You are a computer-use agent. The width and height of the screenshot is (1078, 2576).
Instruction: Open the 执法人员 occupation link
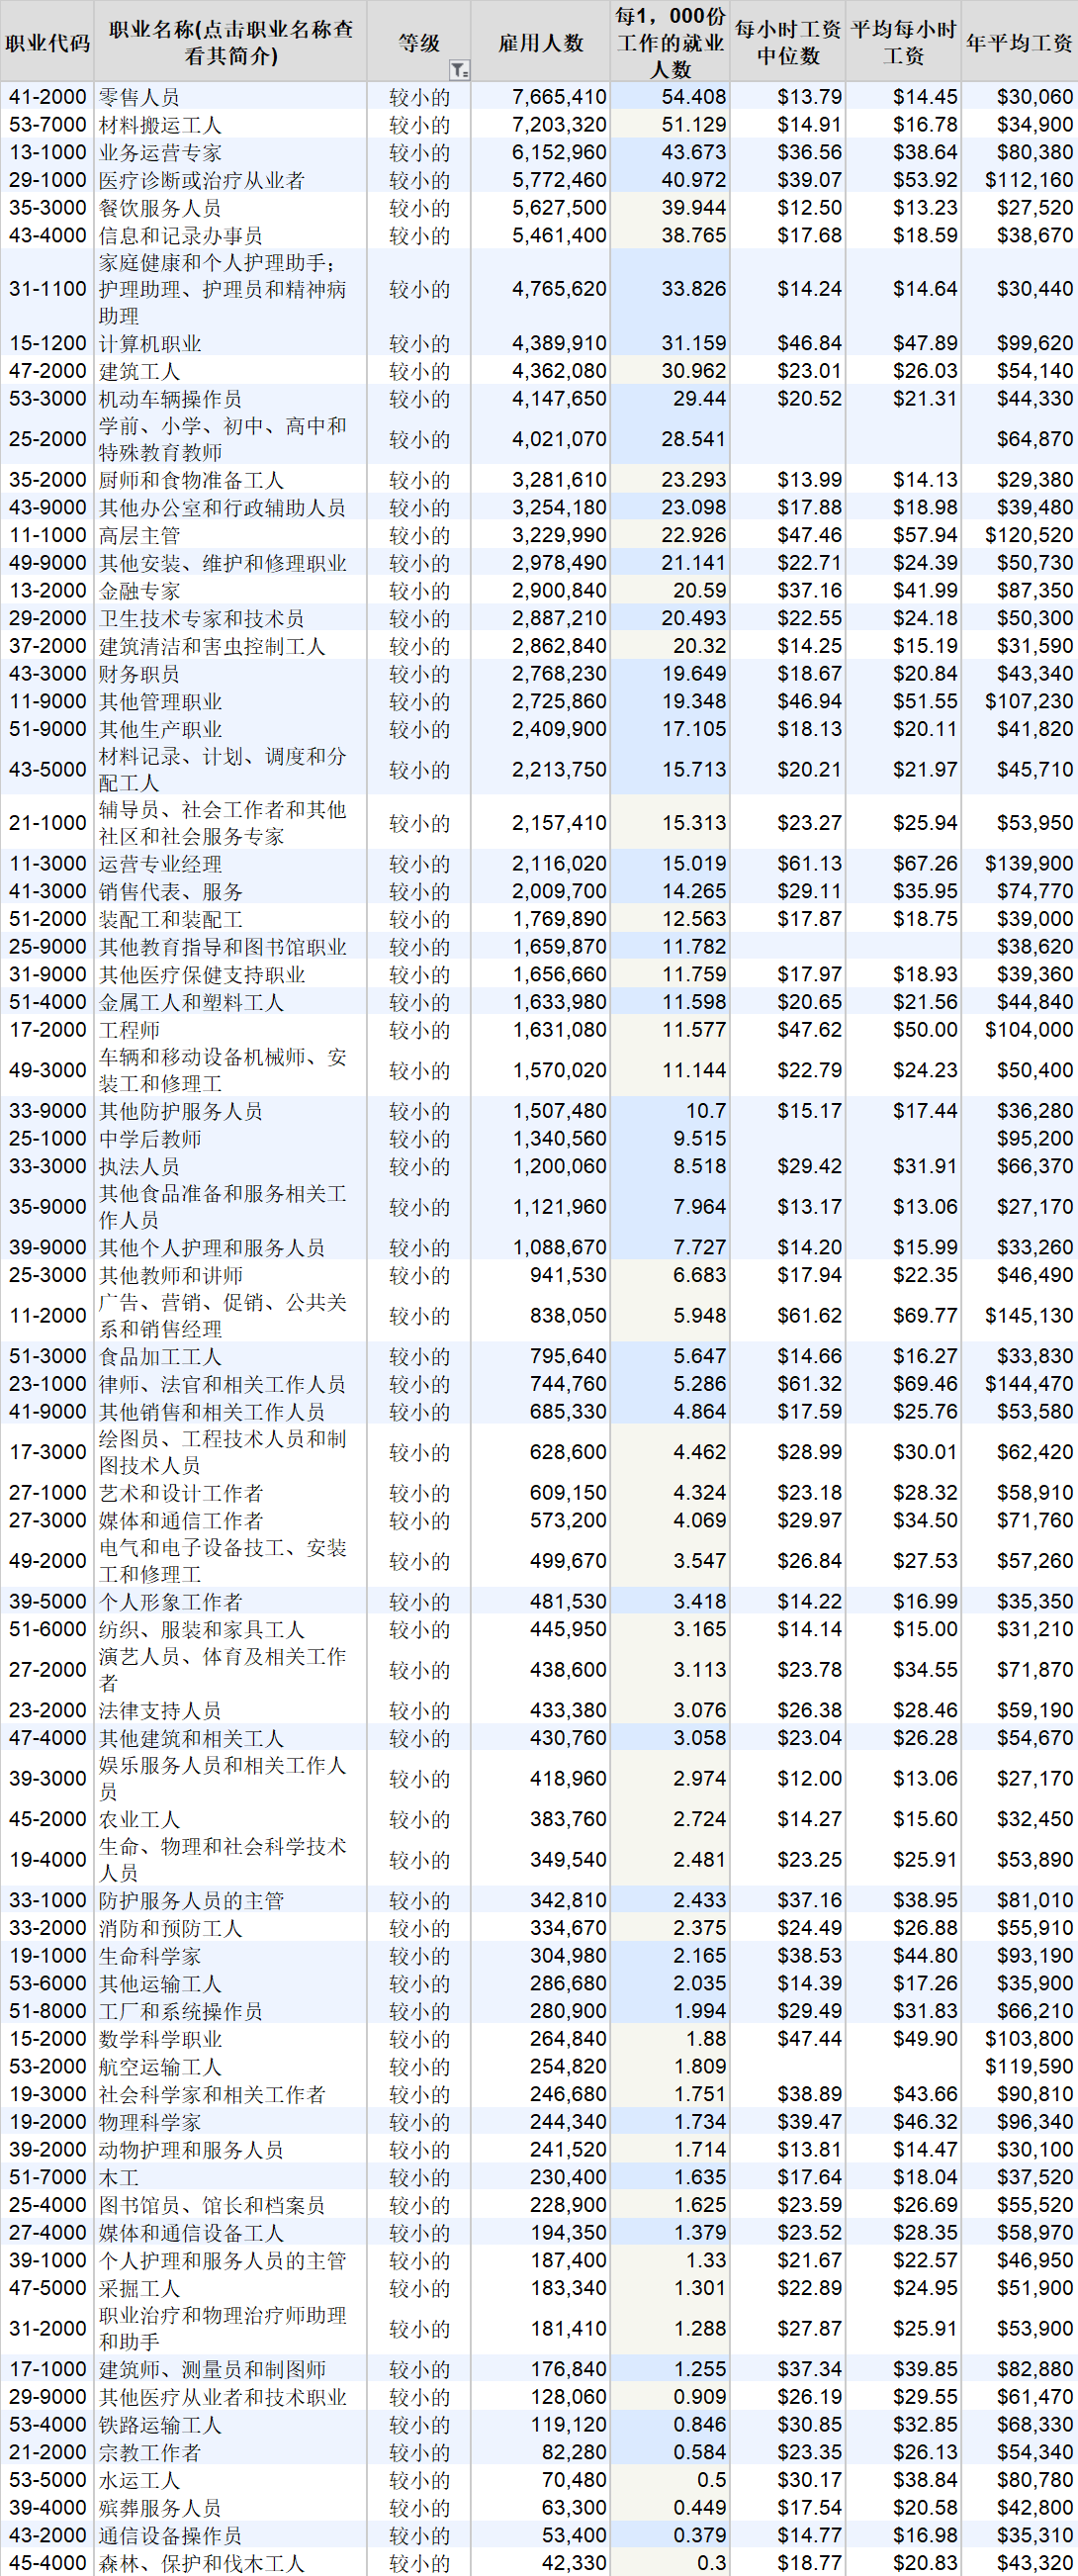[139, 1166]
